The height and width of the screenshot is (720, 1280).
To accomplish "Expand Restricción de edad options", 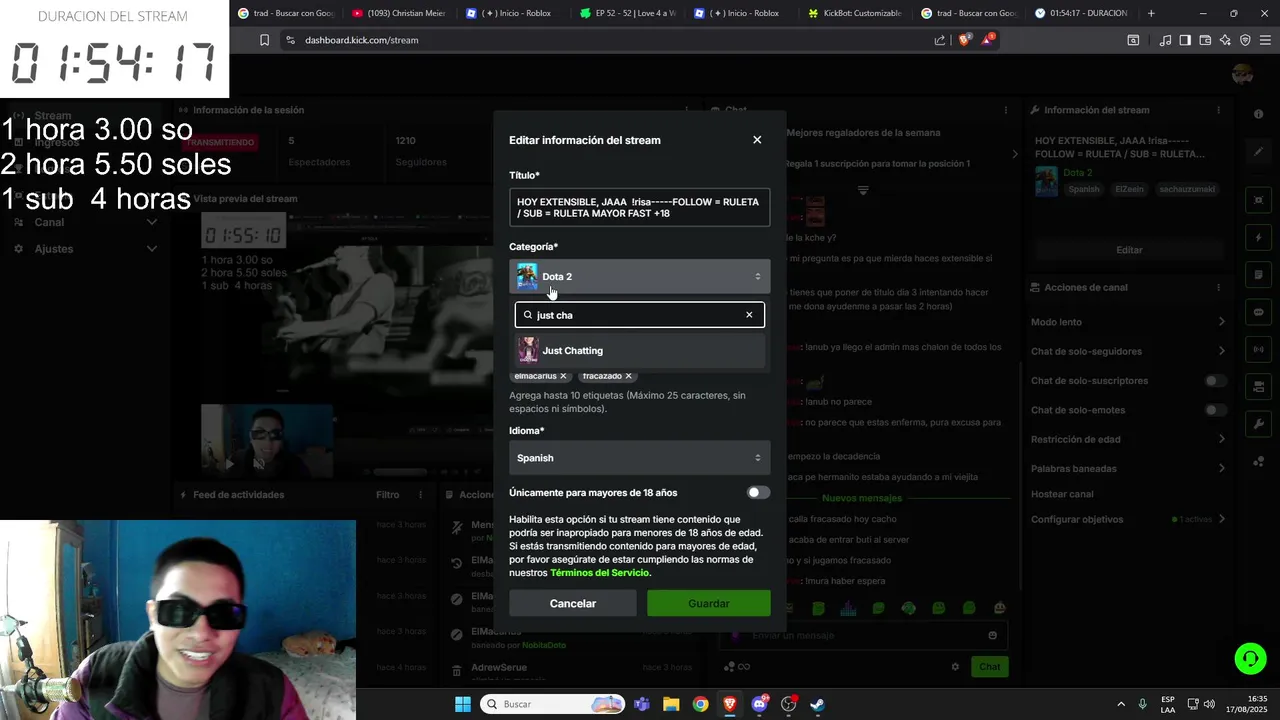I will 1221,439.
